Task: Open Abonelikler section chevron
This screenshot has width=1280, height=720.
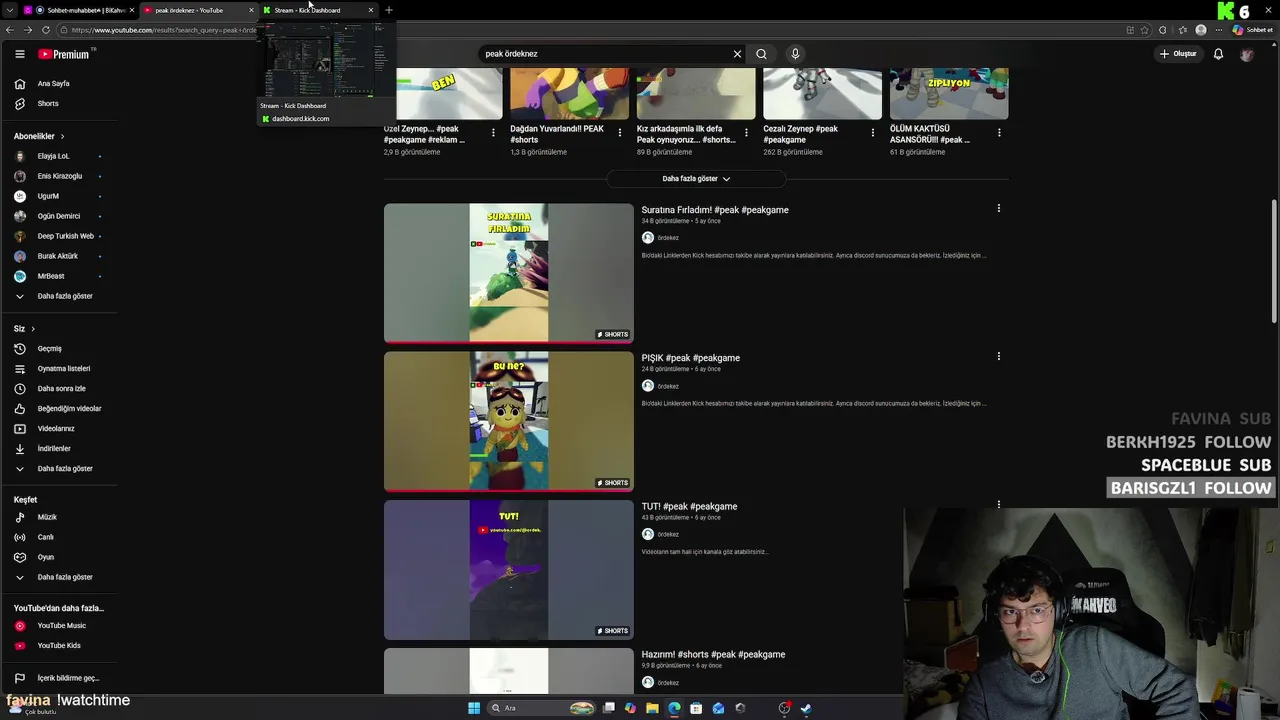Action: [x=62, y=136]
